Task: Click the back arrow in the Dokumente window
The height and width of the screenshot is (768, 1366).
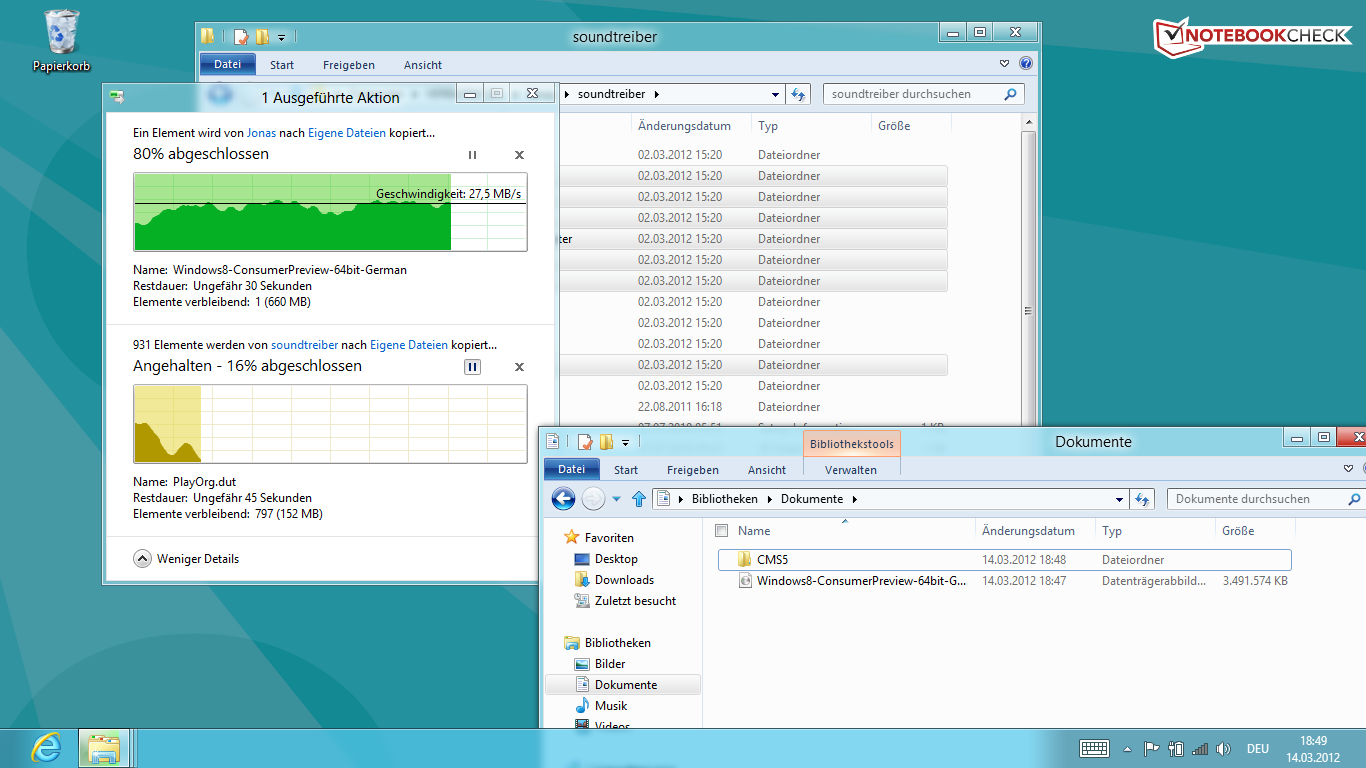Action: [563, 499]
